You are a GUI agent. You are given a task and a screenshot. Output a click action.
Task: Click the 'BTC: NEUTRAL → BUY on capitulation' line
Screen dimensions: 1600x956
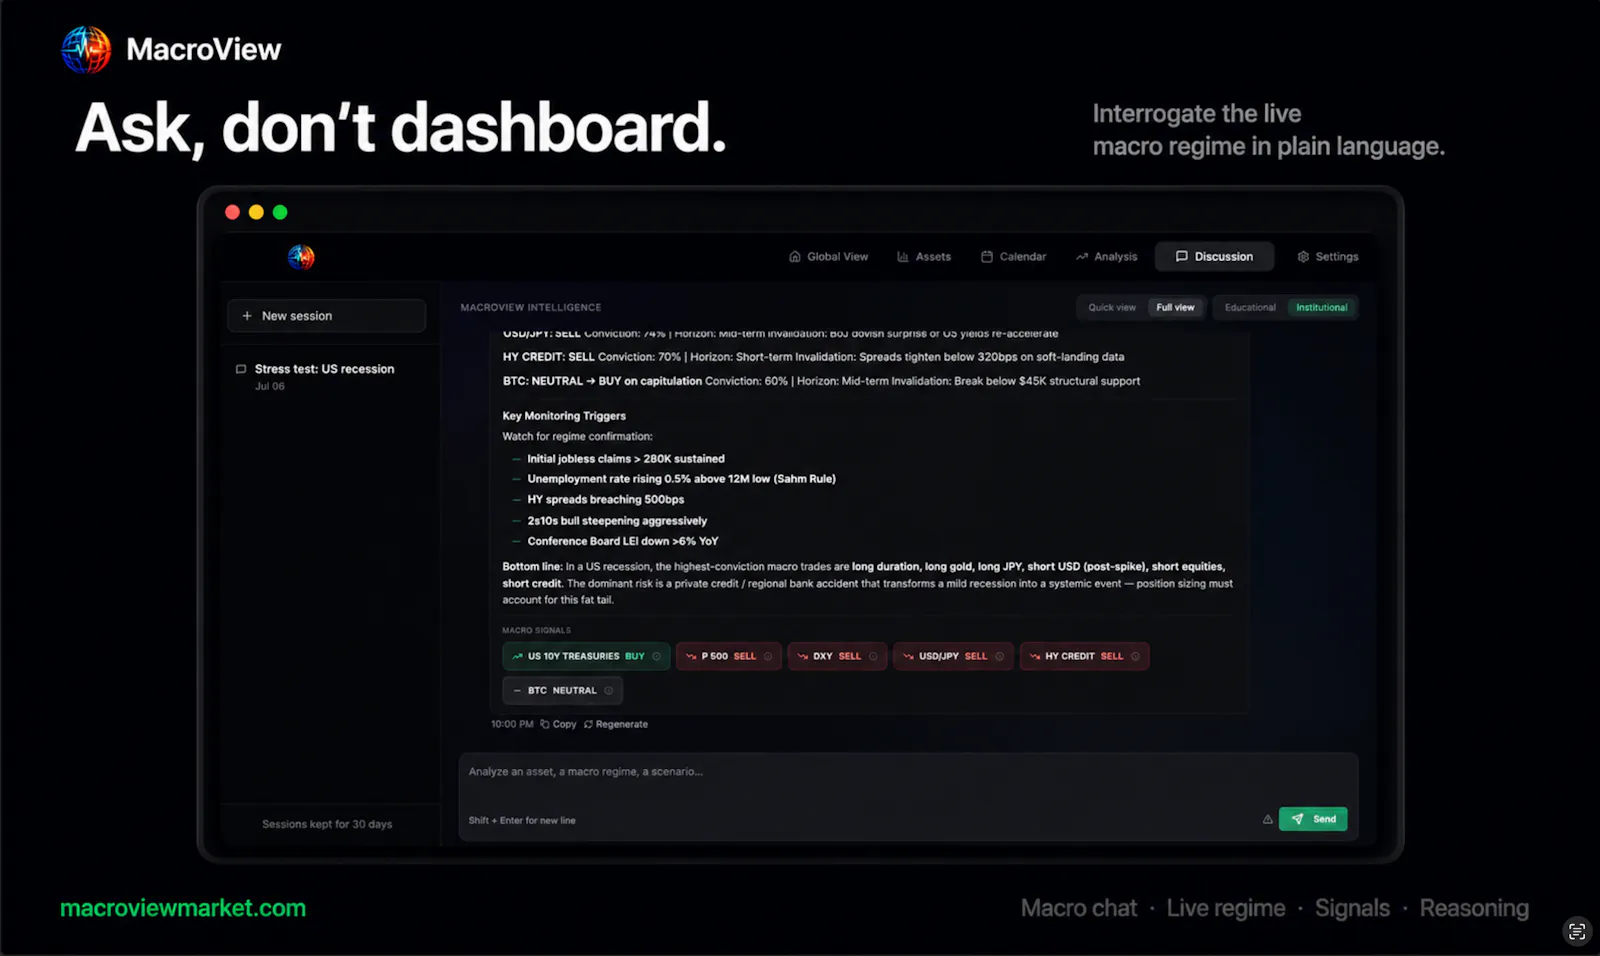[x=821, y=381]
